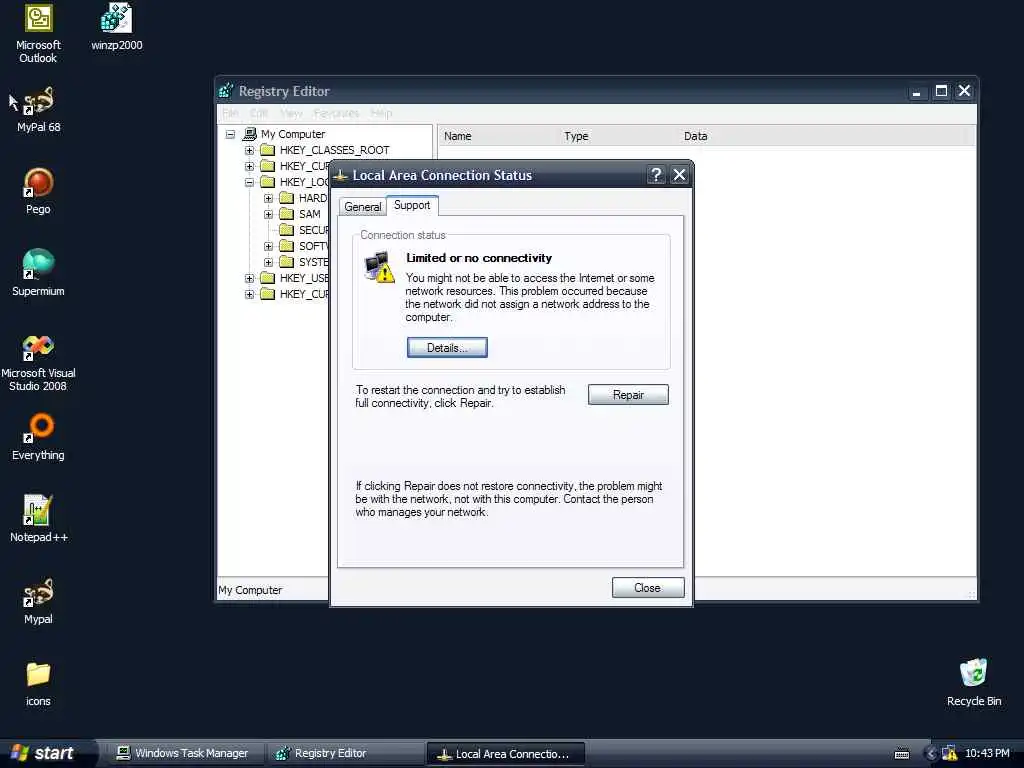Click the My Computer icon in registry tree
Image resolution: width=1024 pixels, height=768 pixels.
click(249, 134)
